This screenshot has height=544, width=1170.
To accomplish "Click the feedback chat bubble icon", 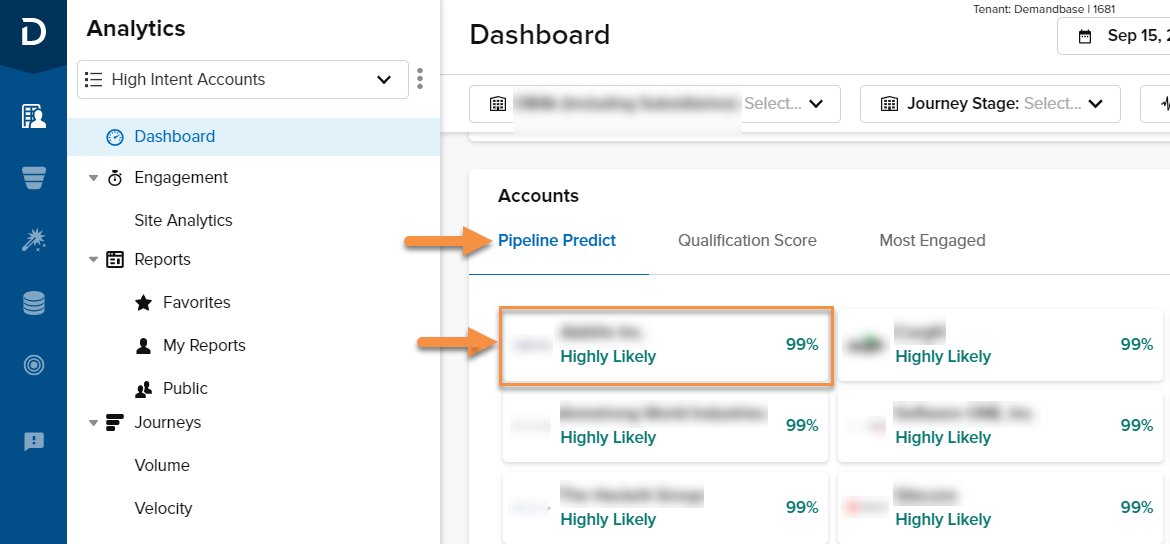I will coord(34,442).
